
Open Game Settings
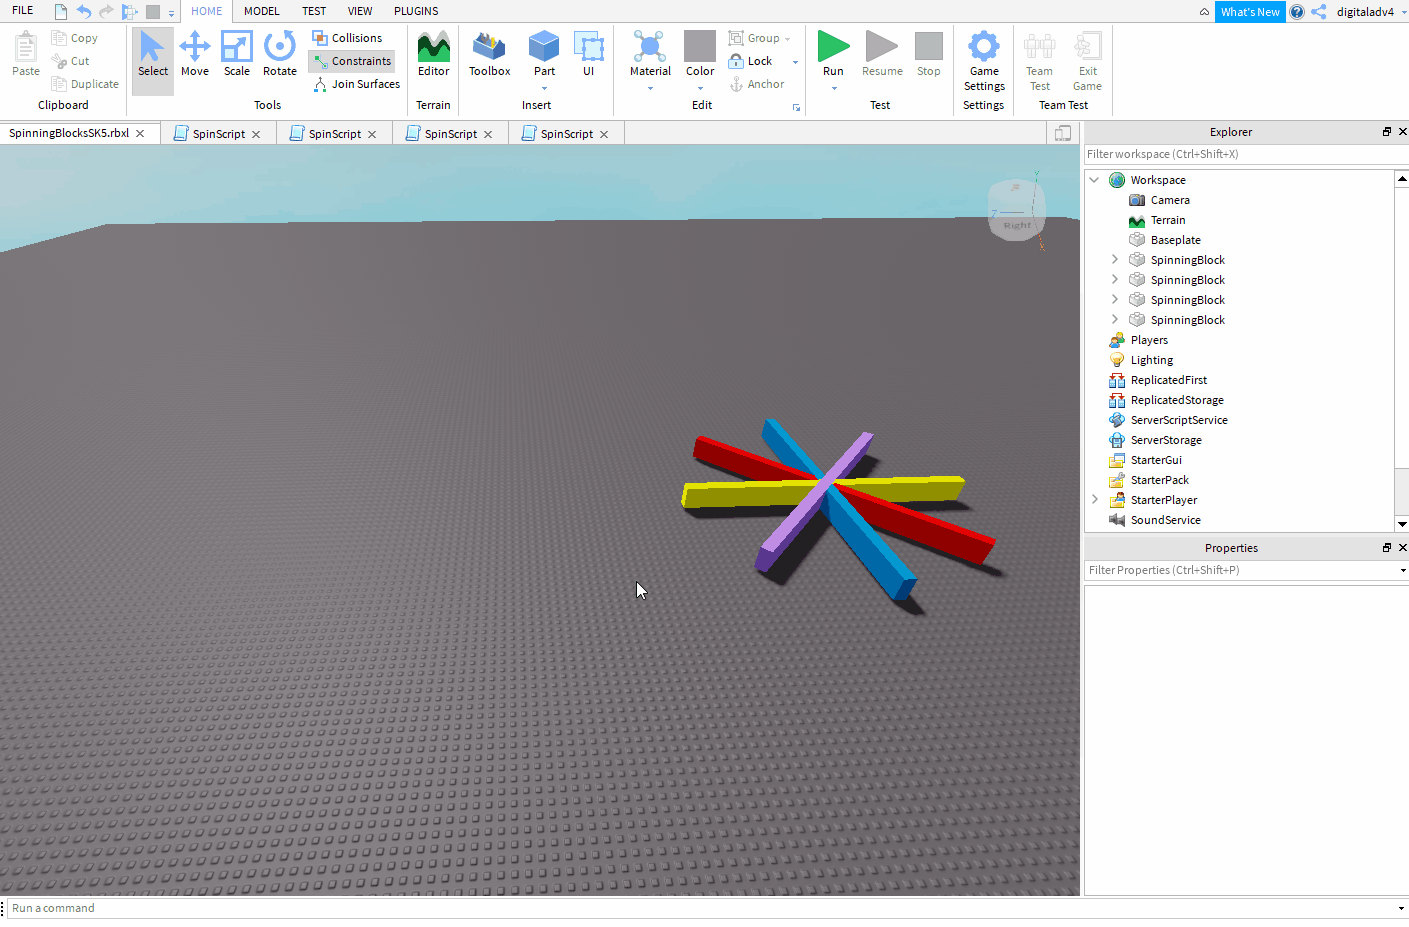click(984, 60)
